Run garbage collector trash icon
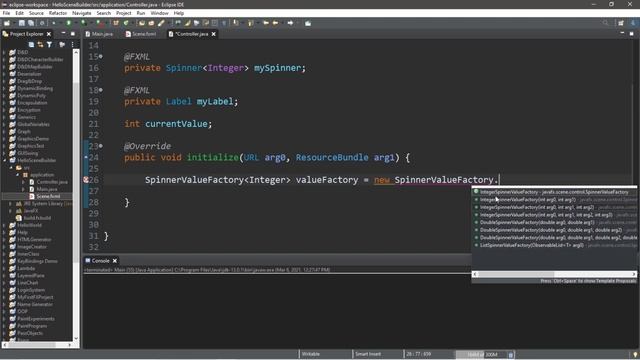The height and width of the screenshot is (360, 640). tap(511, 355)
